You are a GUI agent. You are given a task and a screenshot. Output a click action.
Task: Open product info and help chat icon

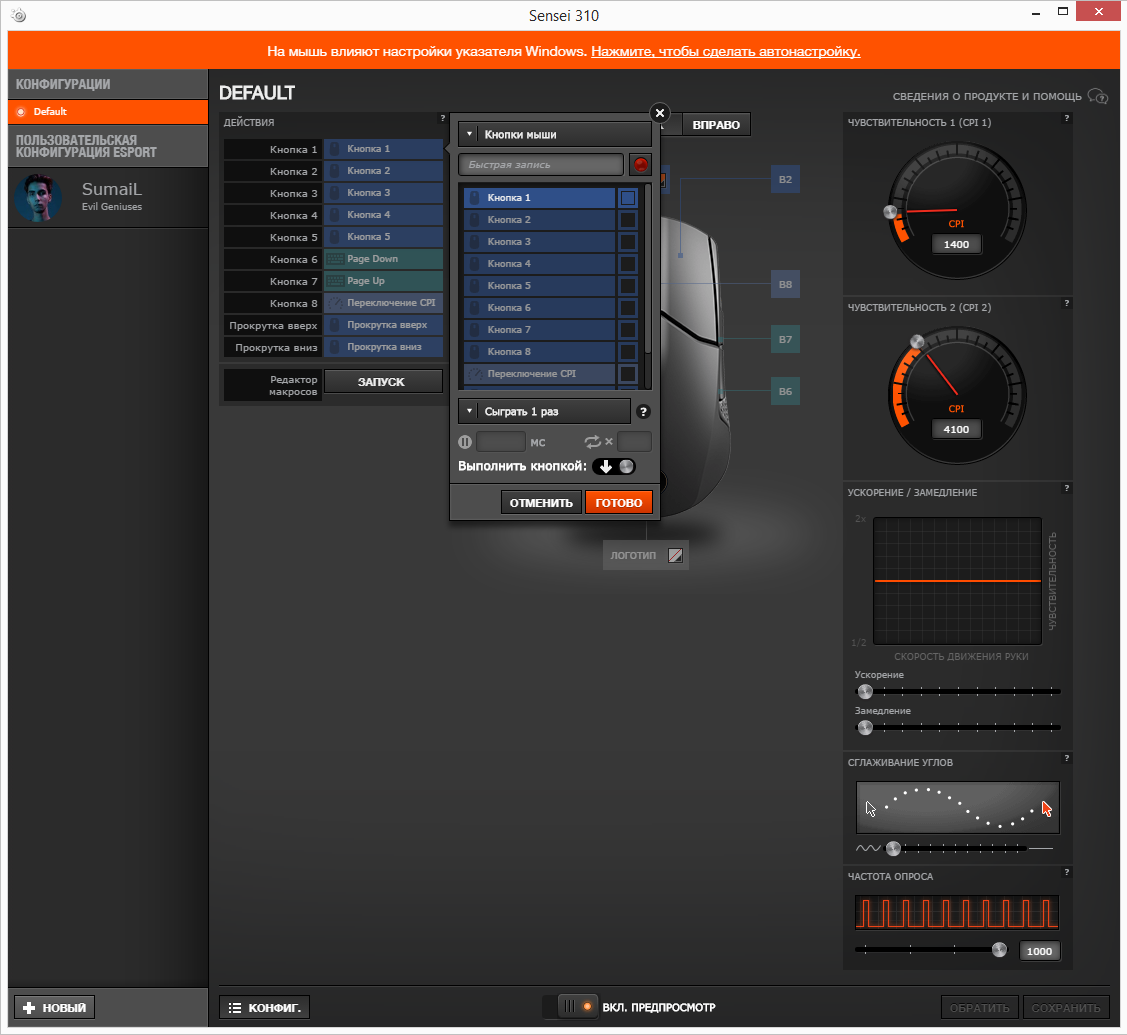coord(1098,96)
